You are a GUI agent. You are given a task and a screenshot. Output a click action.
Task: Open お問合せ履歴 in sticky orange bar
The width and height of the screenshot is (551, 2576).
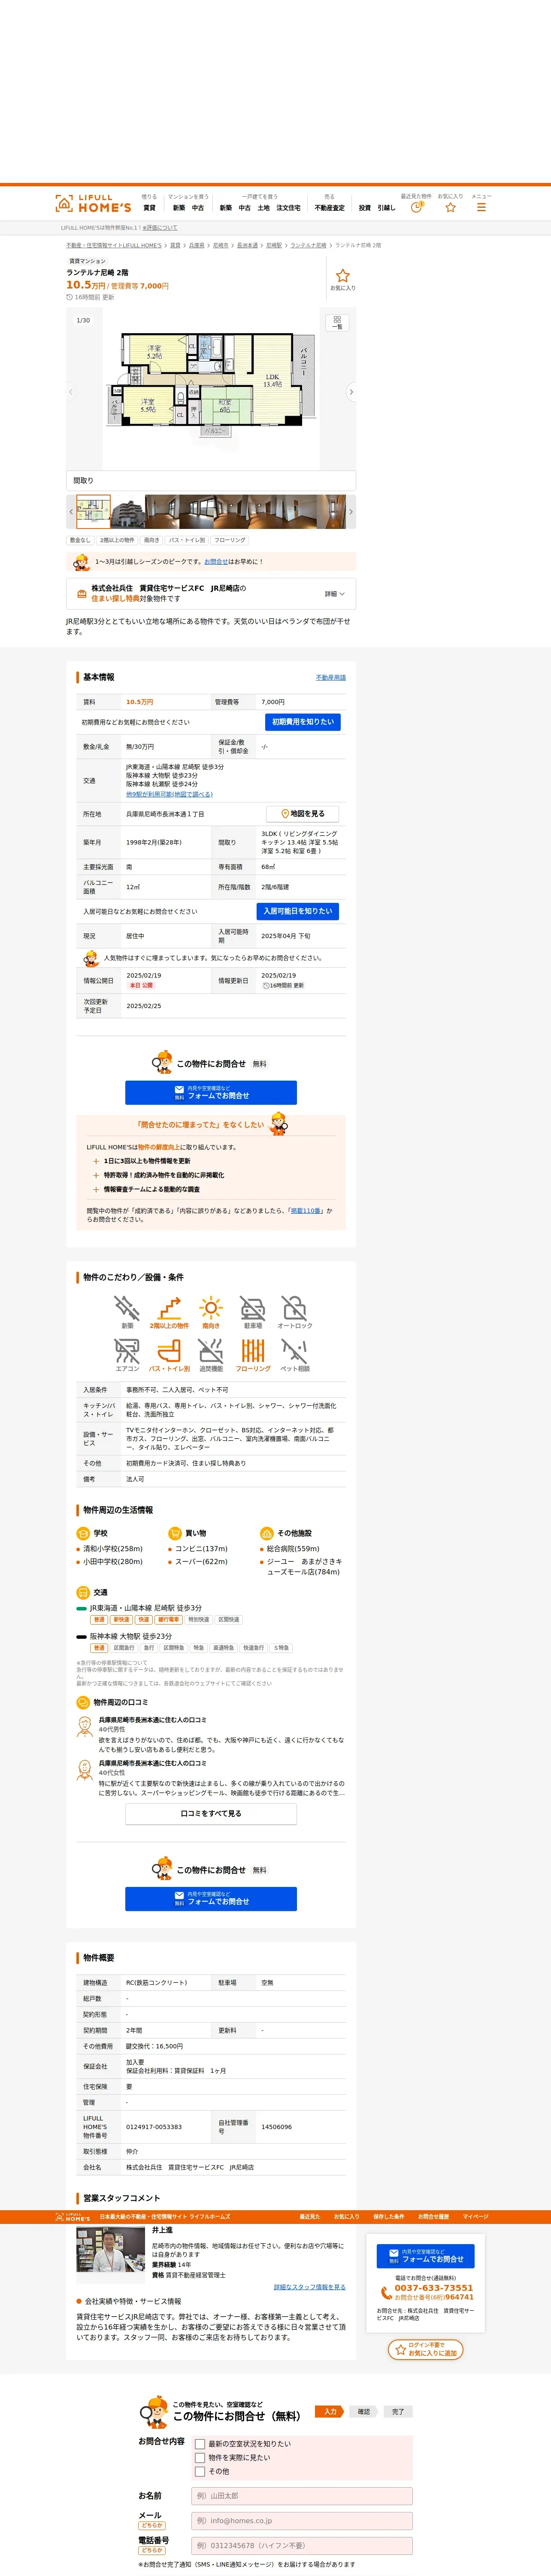point(433,2217)
